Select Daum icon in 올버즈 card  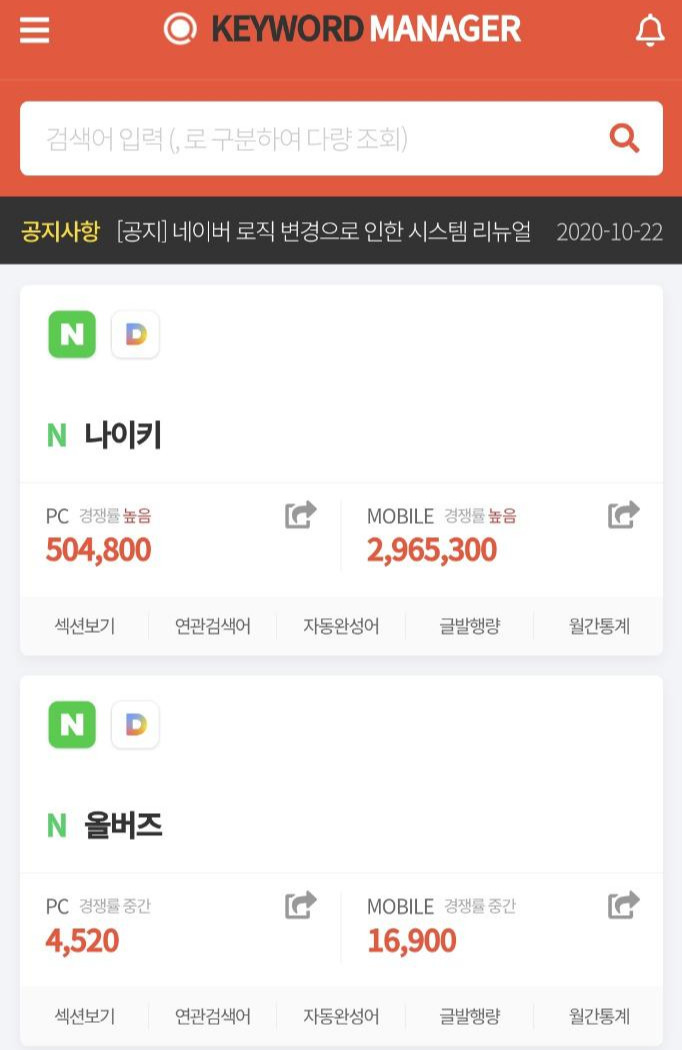click(135, 725)
